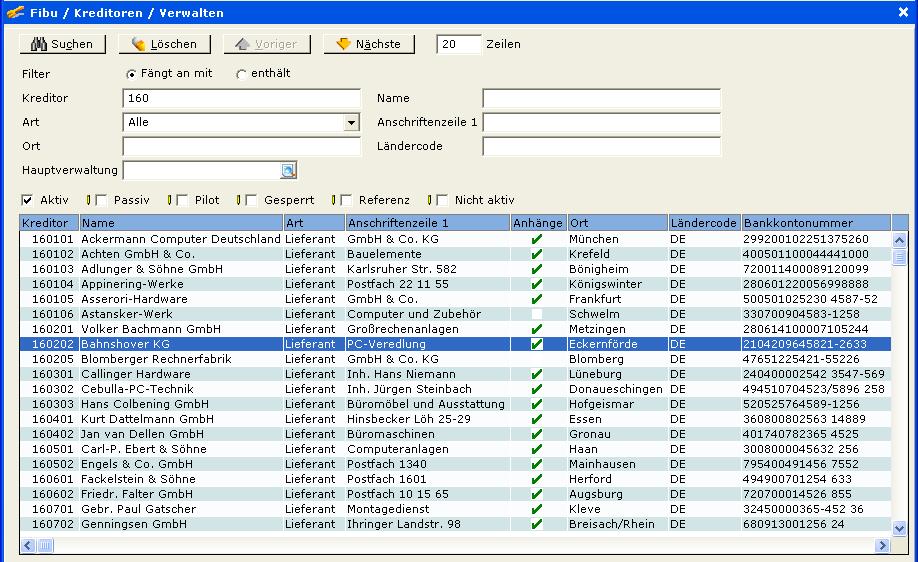The height and width of the screenshot is (562, 918).
Task: Click attachment checkmark for Asserori-Hardware
Action: 537,299
